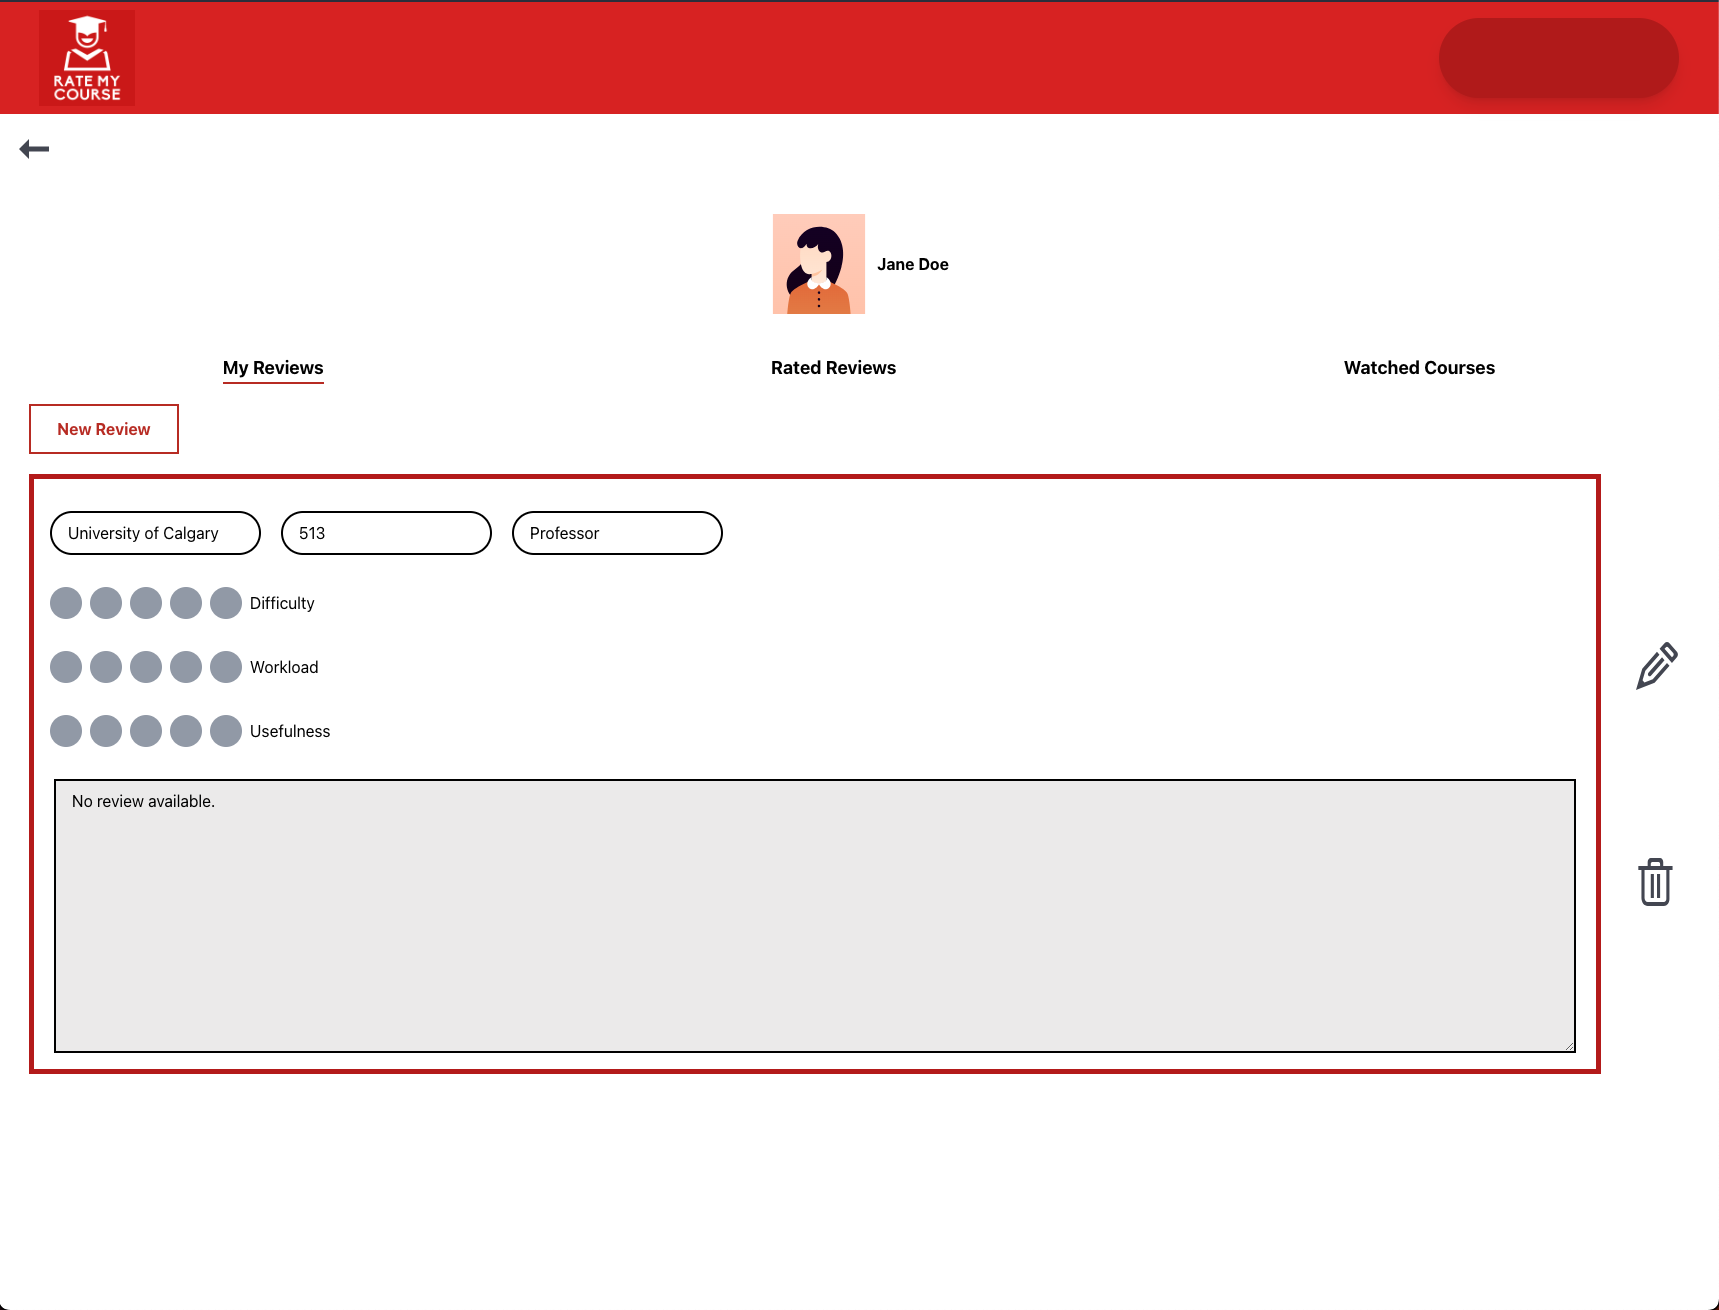Click Jane Doe's profile avatar
This screenshot has width=1719, height=1310.
pos(818,264)
